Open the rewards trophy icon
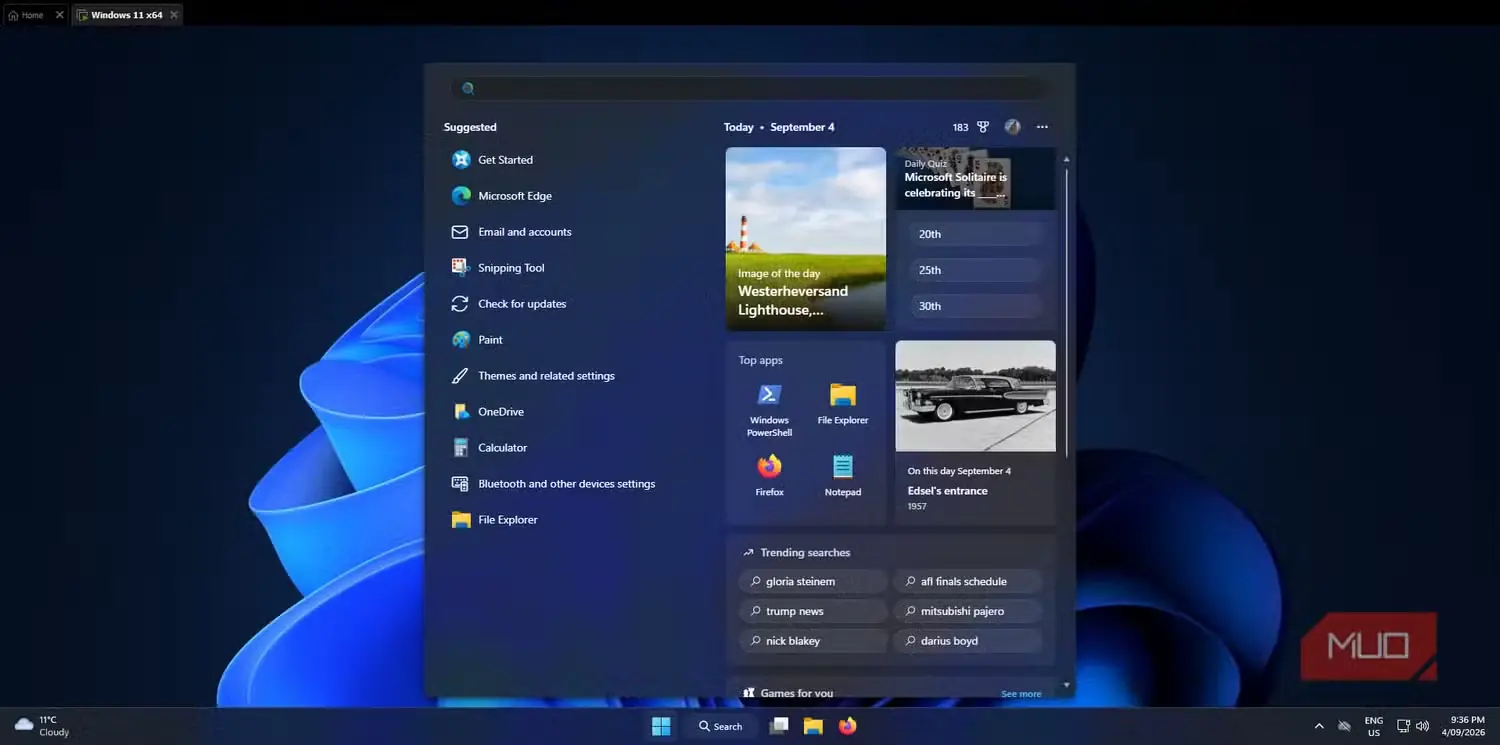This screenshot has height=745, width=1500. tap(983, 127)
